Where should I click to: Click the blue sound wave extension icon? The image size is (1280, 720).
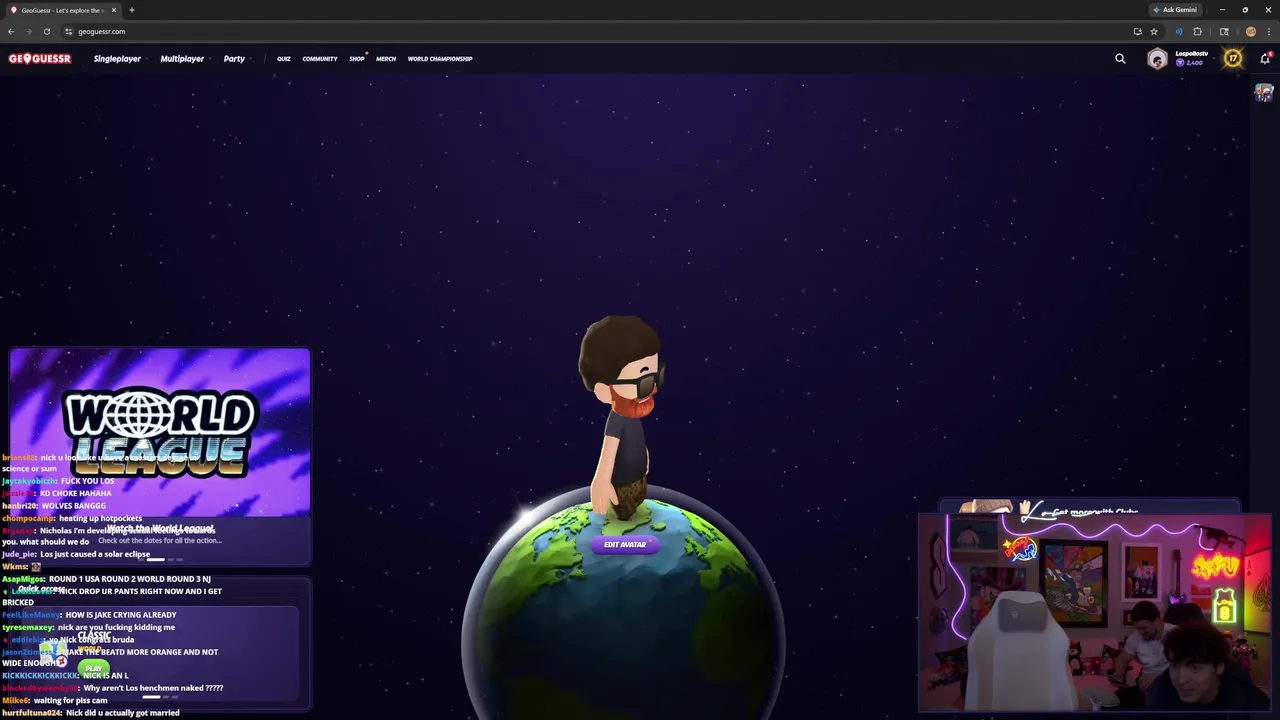pyautogui.click(x=1179, y=31)
